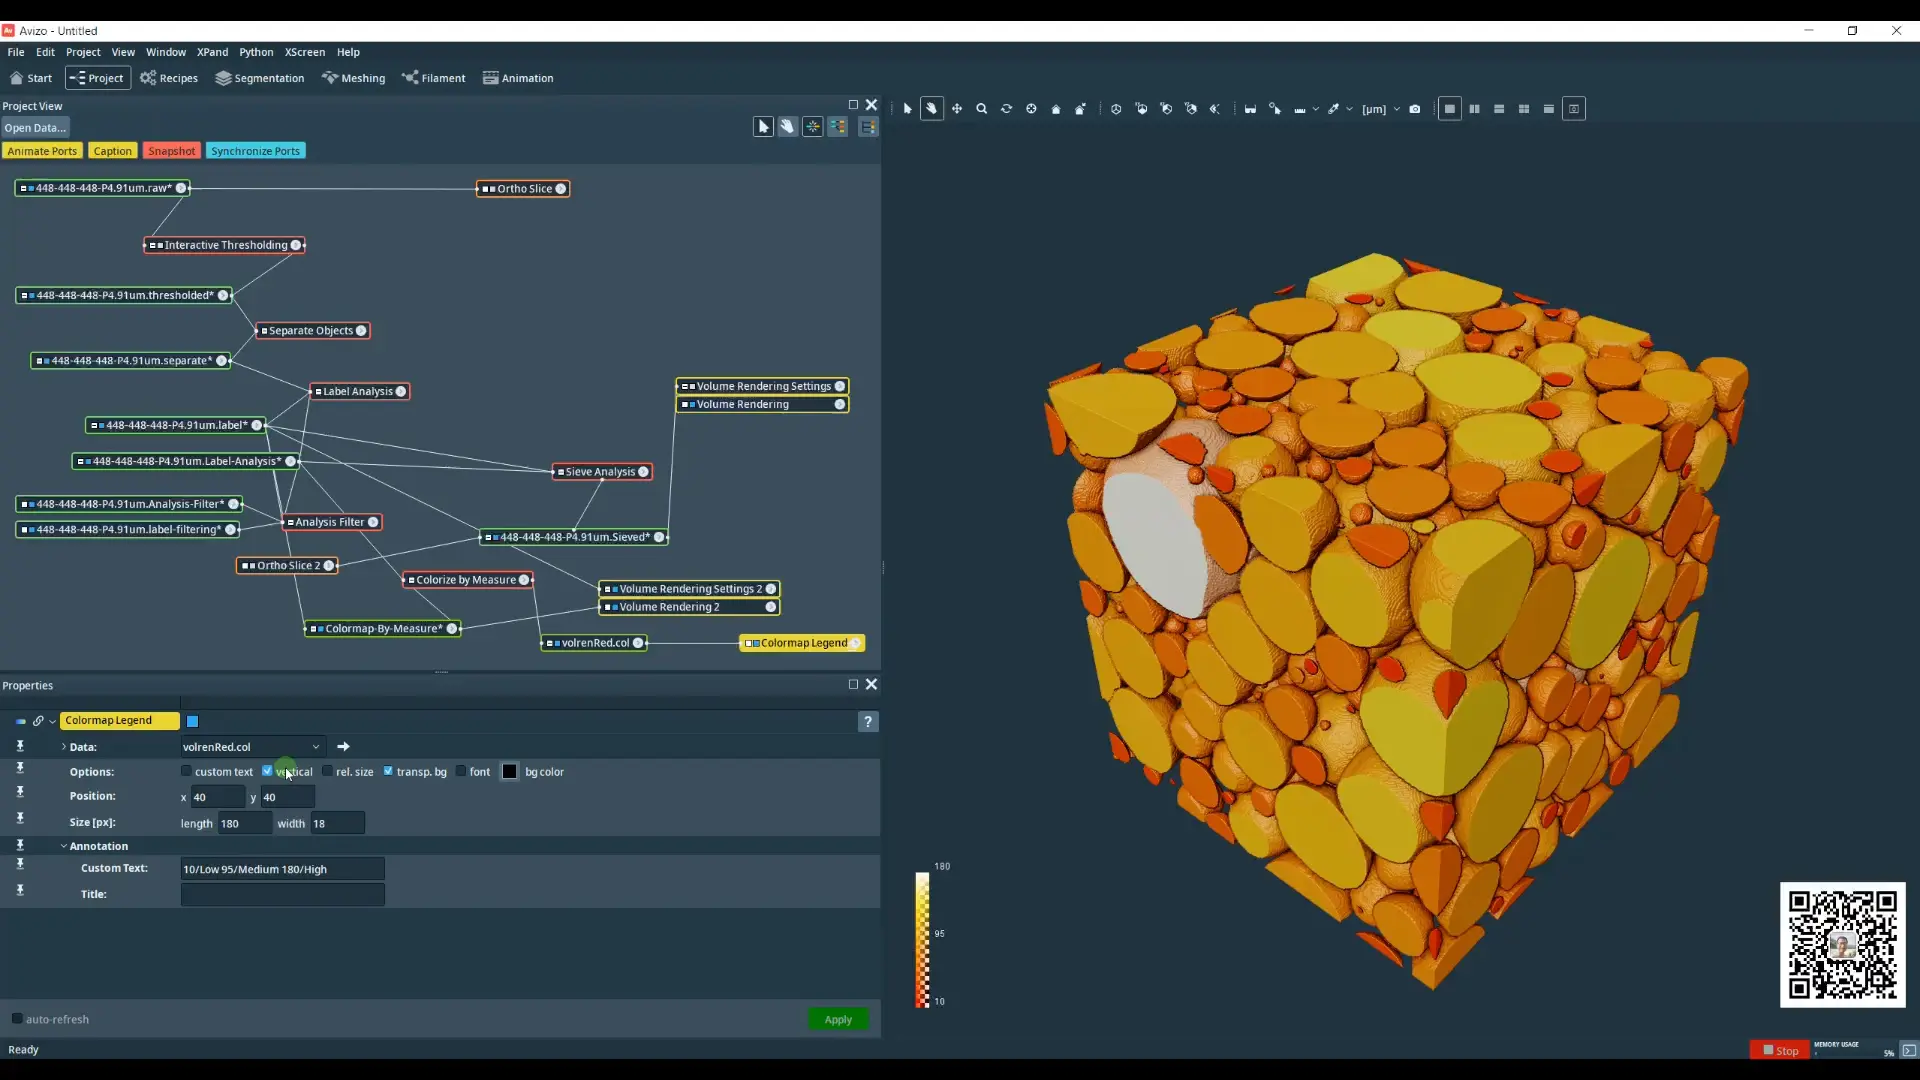This screenshot has width=1920, height=1080.
Task: Collapse the Annotation section
Action: pyautogui.click(x=64, y=846)
